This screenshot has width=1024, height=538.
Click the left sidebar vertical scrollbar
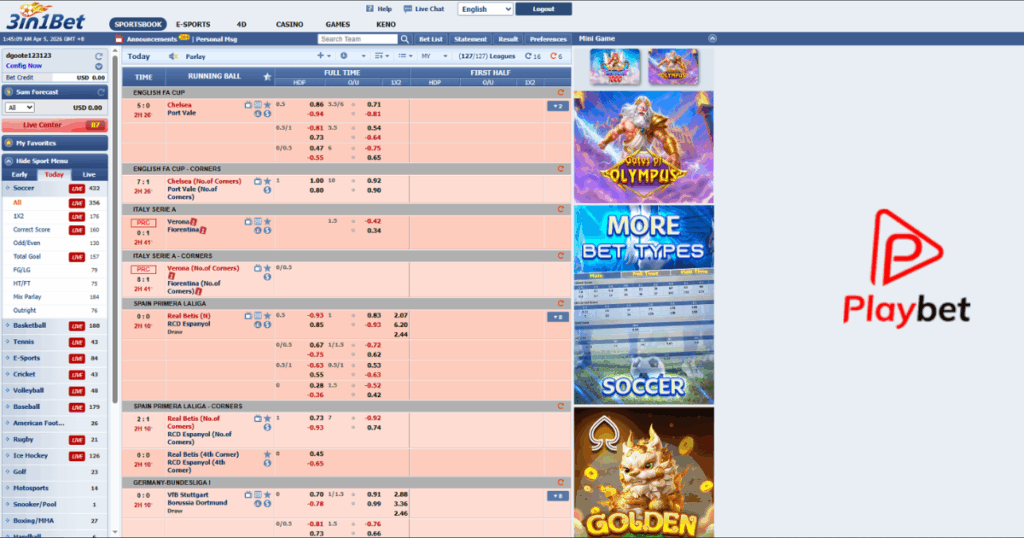point(115,229)
